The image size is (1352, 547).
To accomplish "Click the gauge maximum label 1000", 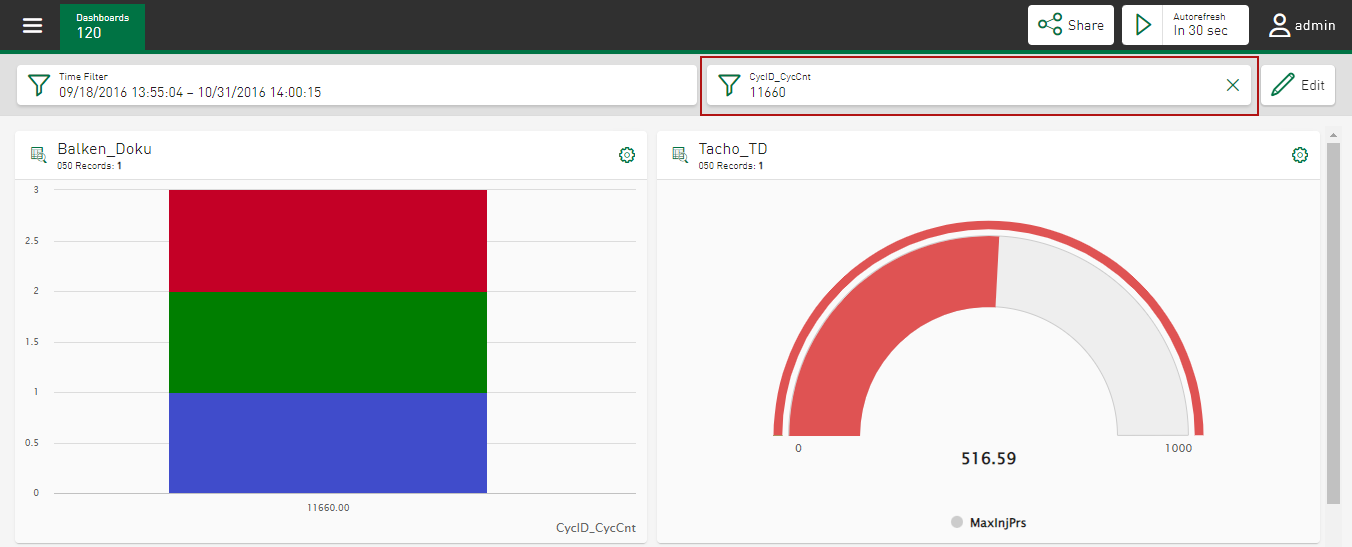I will coord(1179,448).
